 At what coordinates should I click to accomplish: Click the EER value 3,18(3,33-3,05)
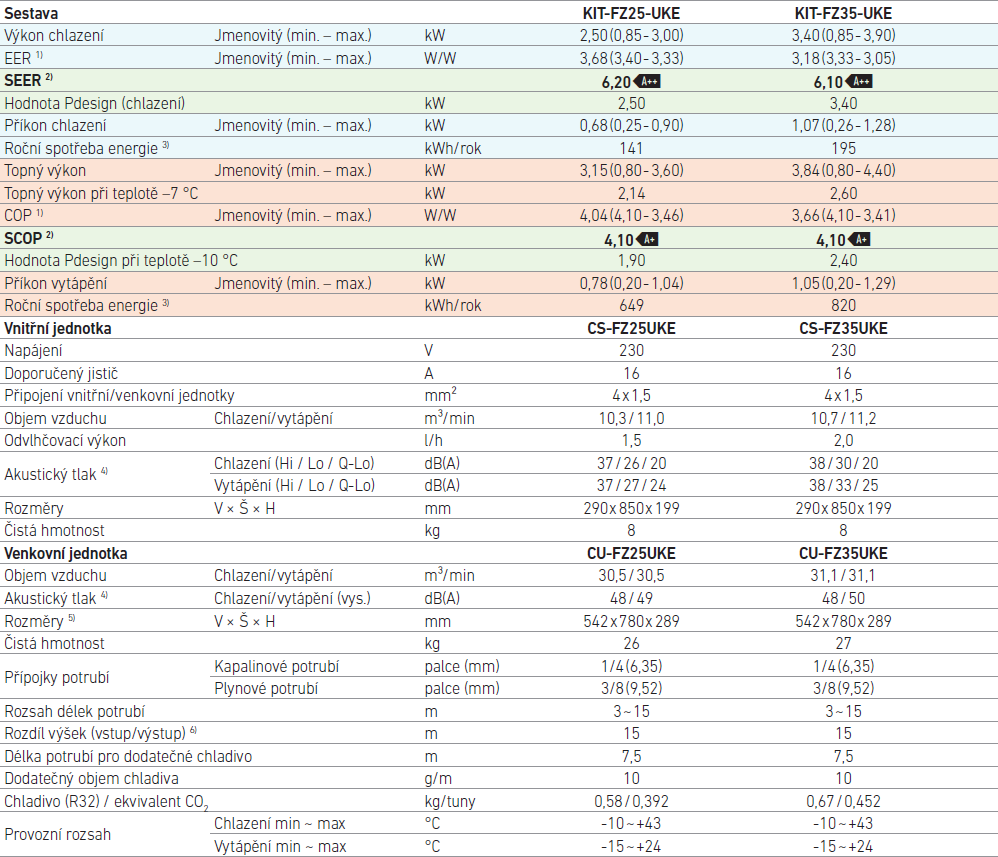843,59
